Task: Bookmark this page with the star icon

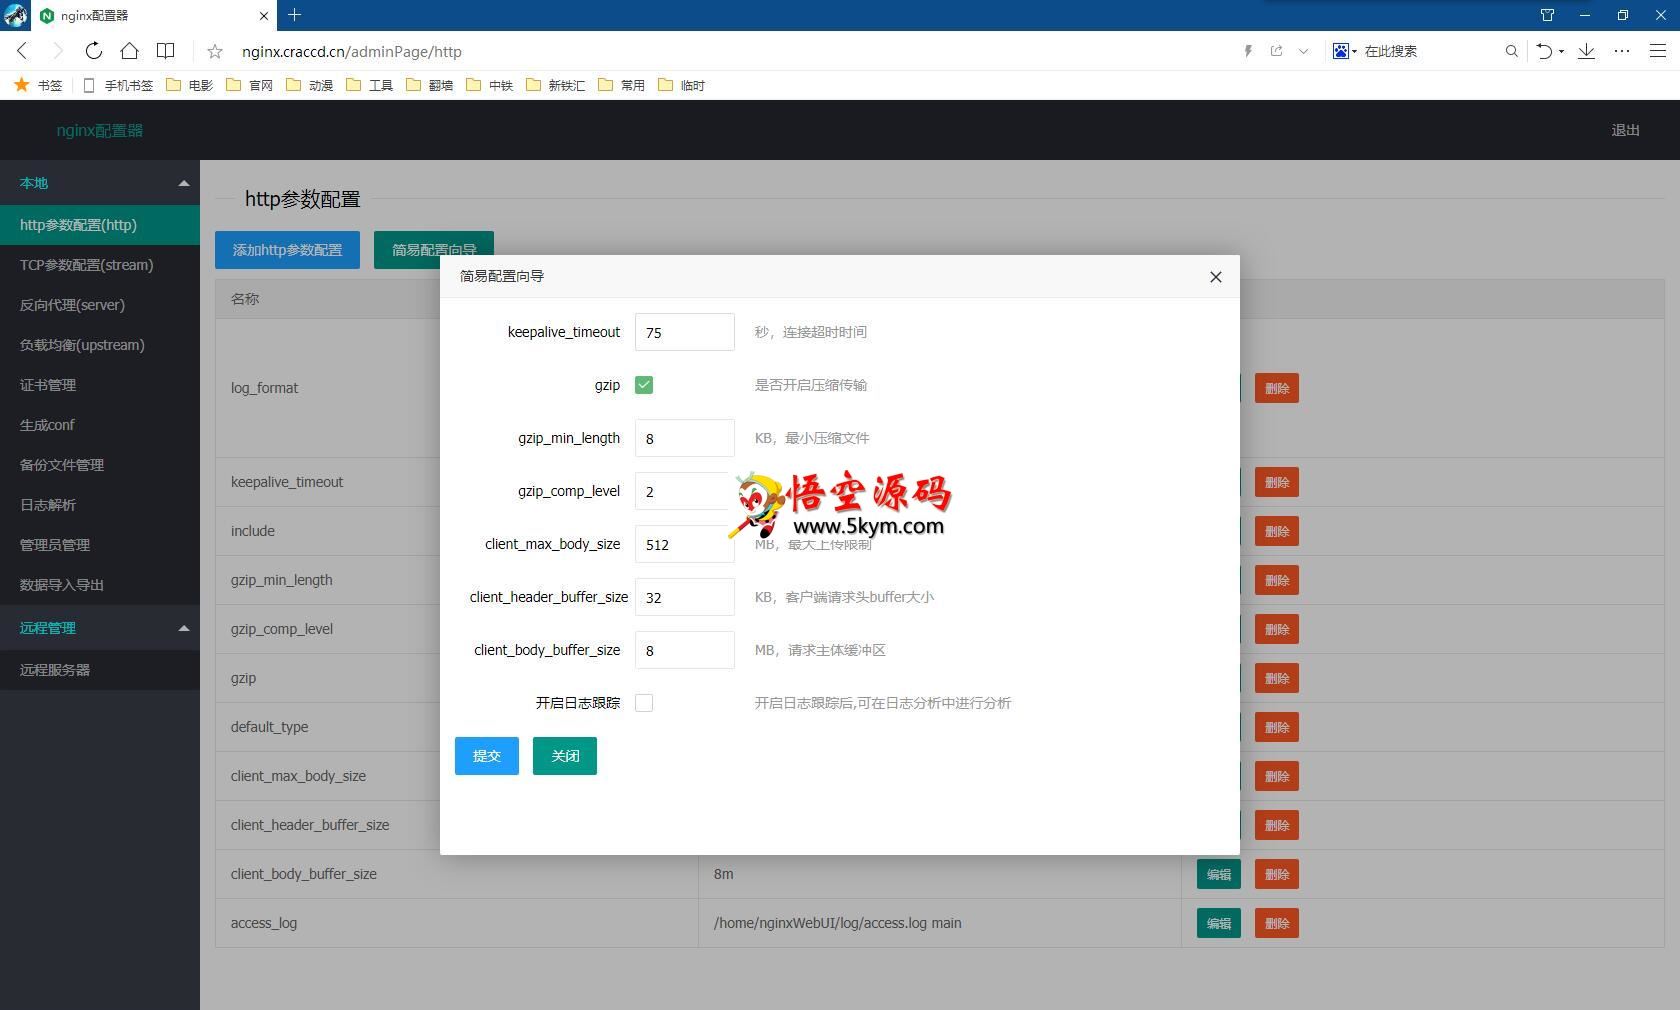Action: point(215,51)
